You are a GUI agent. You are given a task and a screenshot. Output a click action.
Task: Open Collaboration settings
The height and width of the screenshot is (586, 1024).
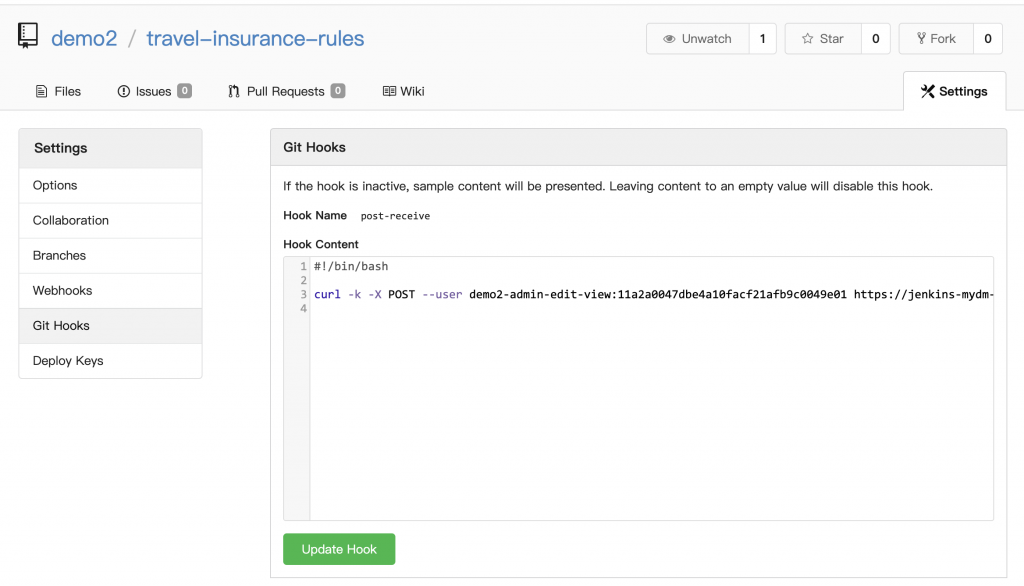click(x=71, y=220)
